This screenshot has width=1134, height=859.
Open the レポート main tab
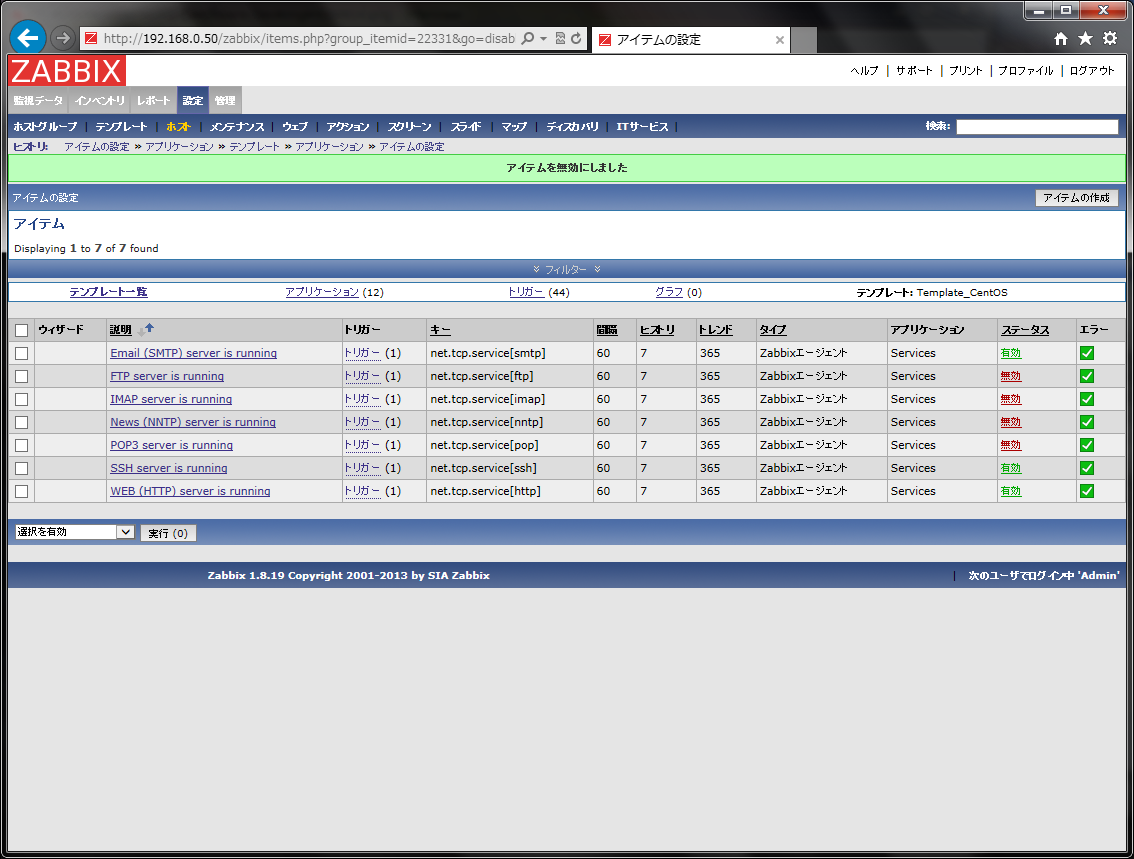tap(153, 101)
